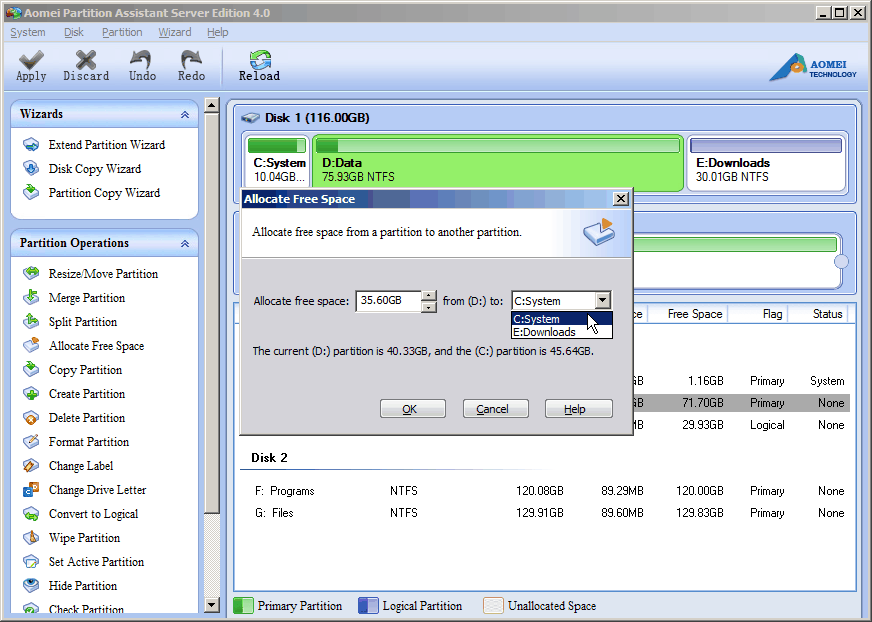Viewport: 872px width, 622px height.
Task: Open Merge Partition operation
Action: [x=86, y=298]
